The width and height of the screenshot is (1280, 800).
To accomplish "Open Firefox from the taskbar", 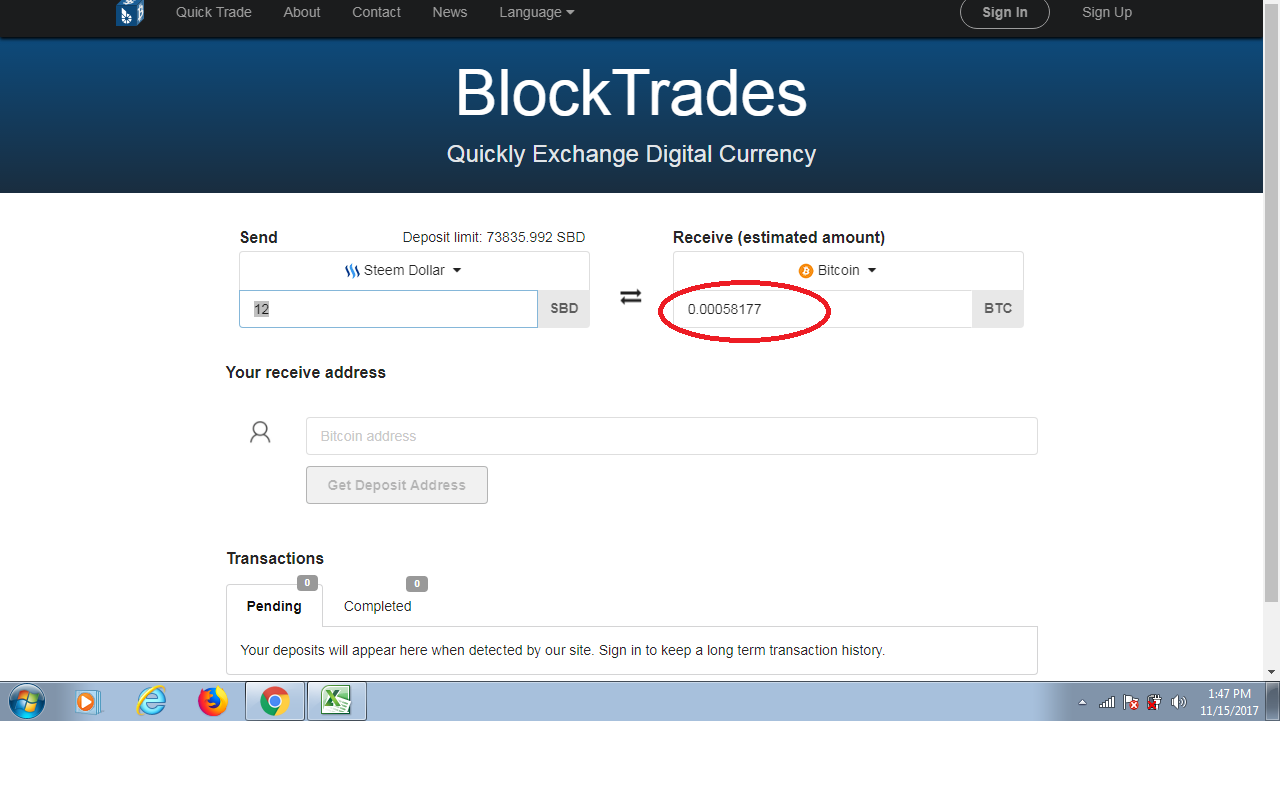I will [x=213, y=701].
